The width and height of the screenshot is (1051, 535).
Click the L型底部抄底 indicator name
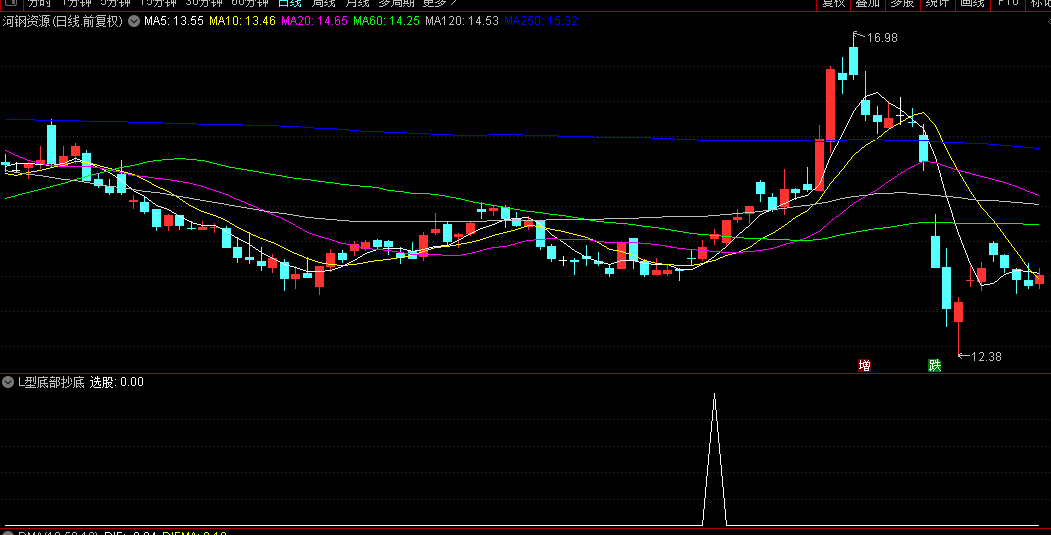tap(51, 382)
